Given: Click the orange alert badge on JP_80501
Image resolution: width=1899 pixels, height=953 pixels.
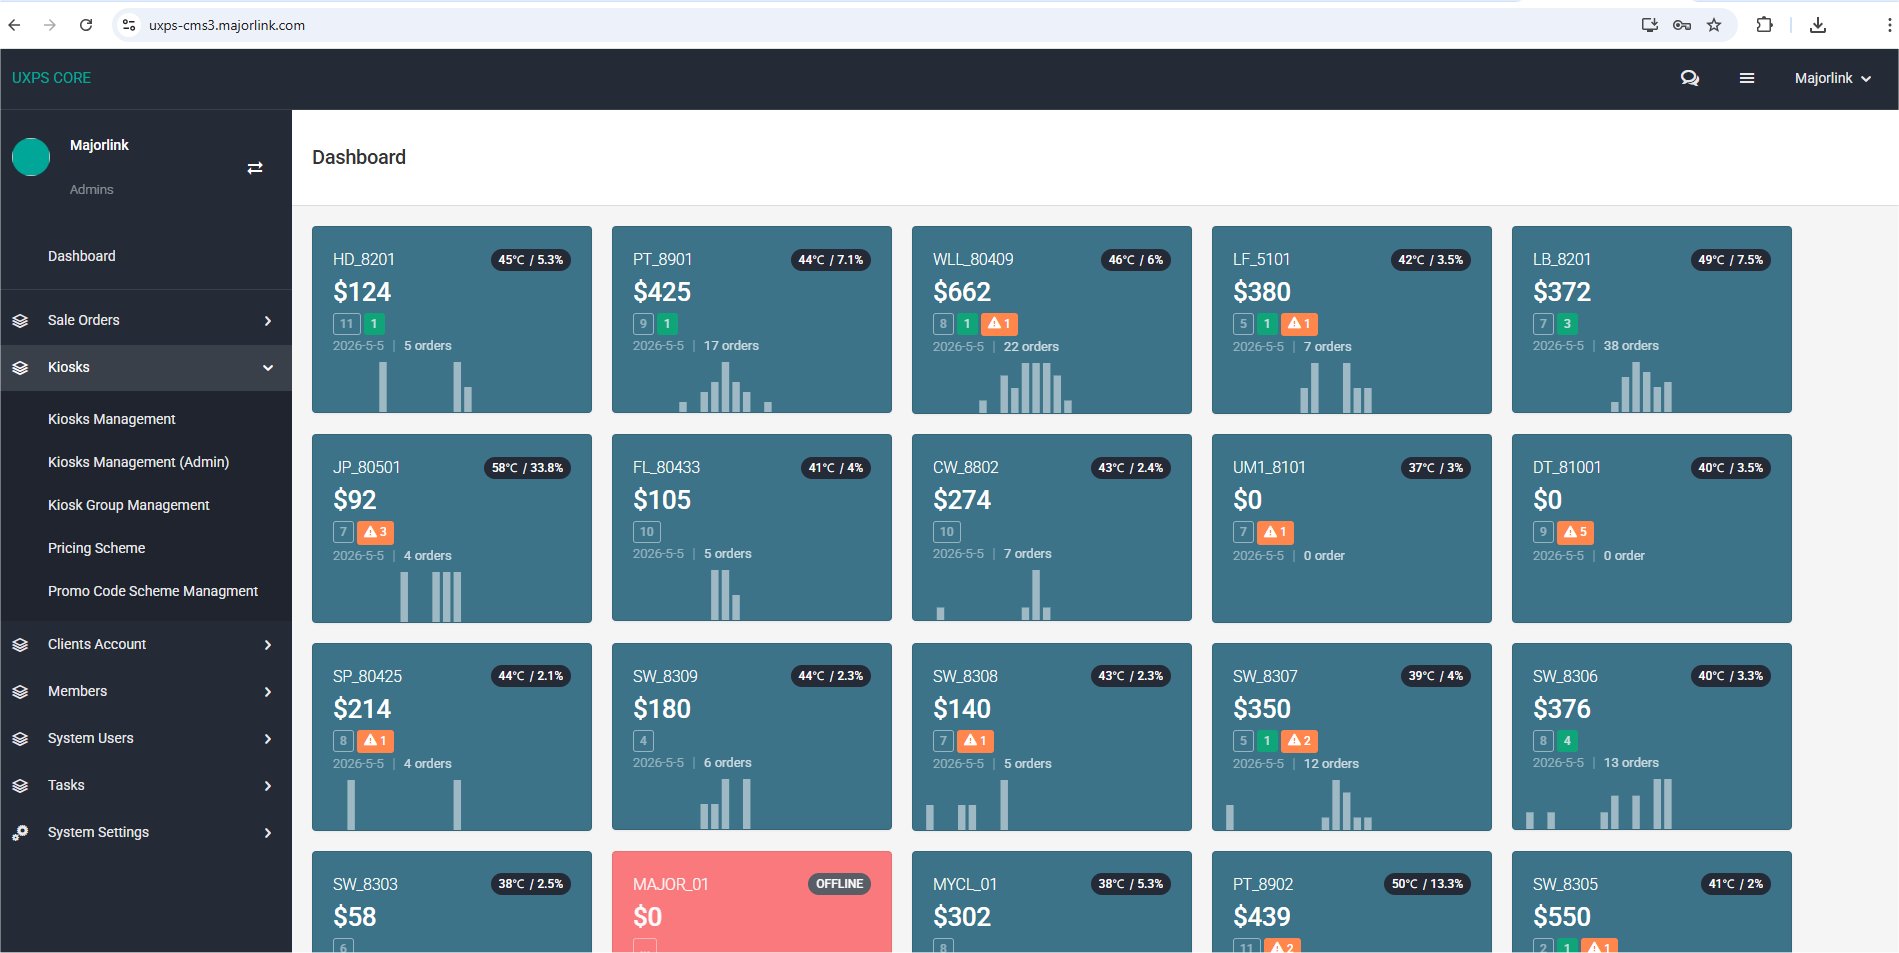Looking at the screenshot, I should [x=376, y=532].
